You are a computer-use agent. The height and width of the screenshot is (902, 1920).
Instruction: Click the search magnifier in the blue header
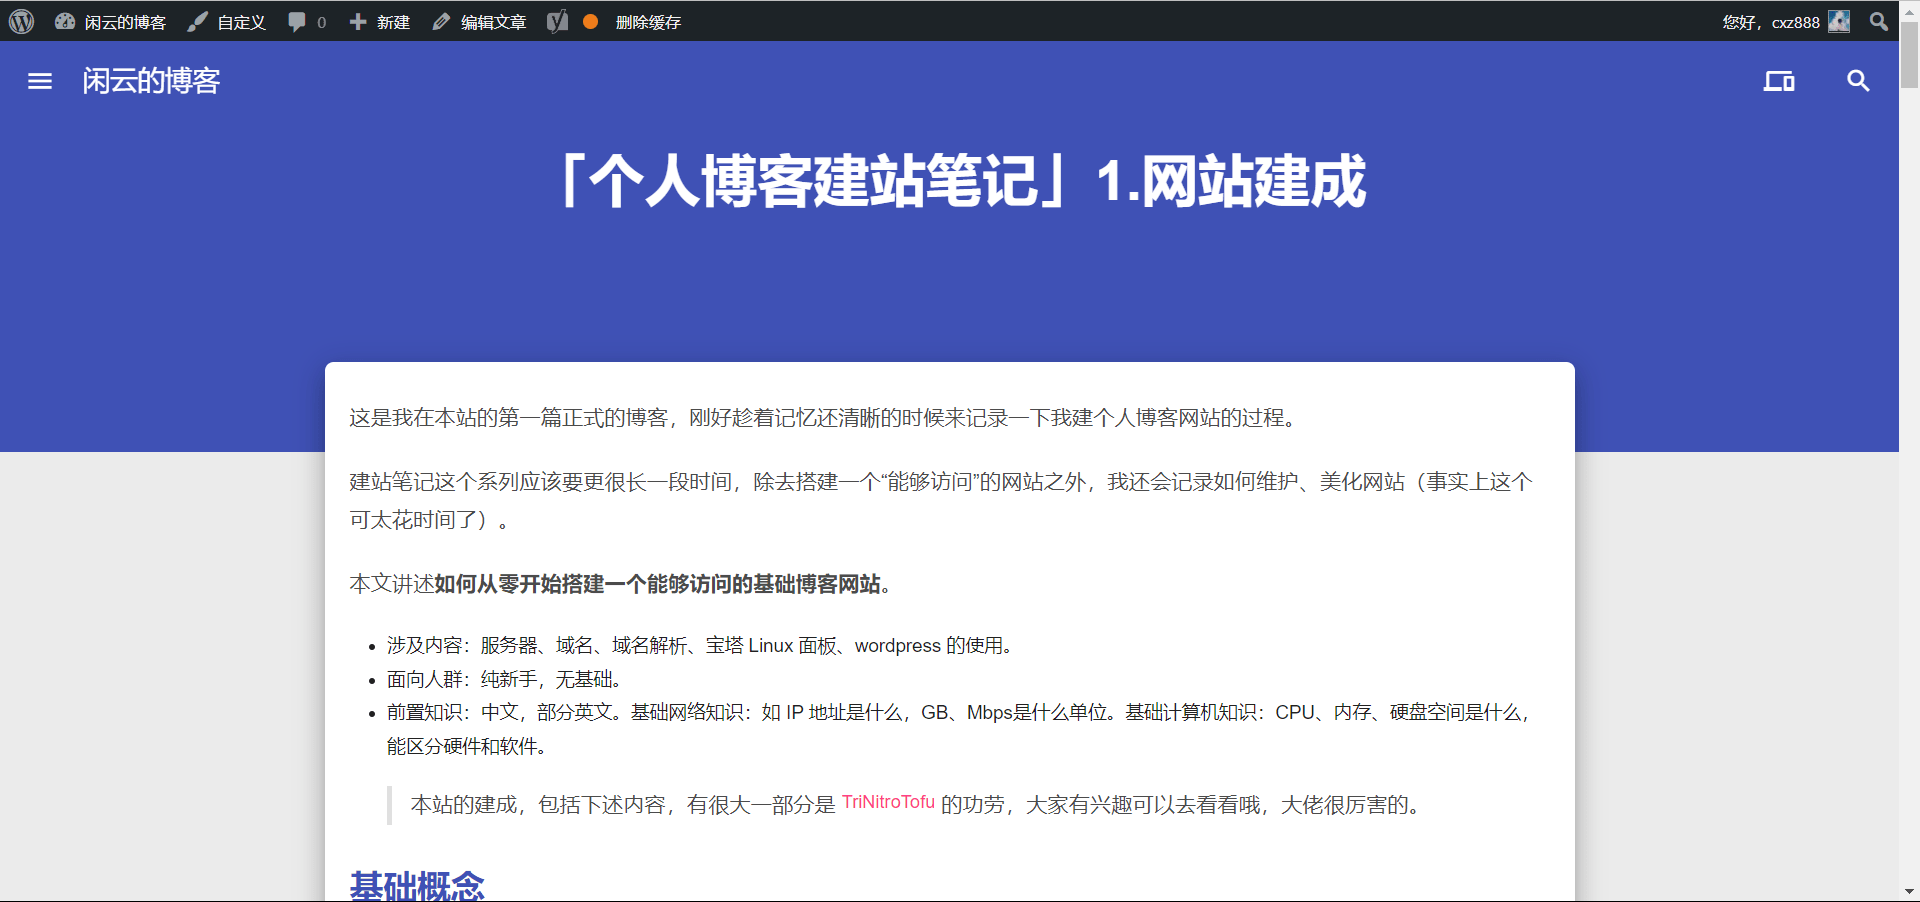1858,82
